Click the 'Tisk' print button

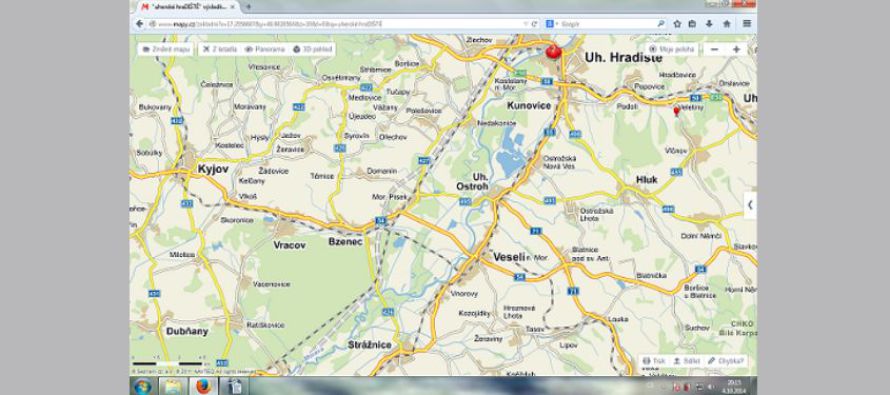[654, 361]
